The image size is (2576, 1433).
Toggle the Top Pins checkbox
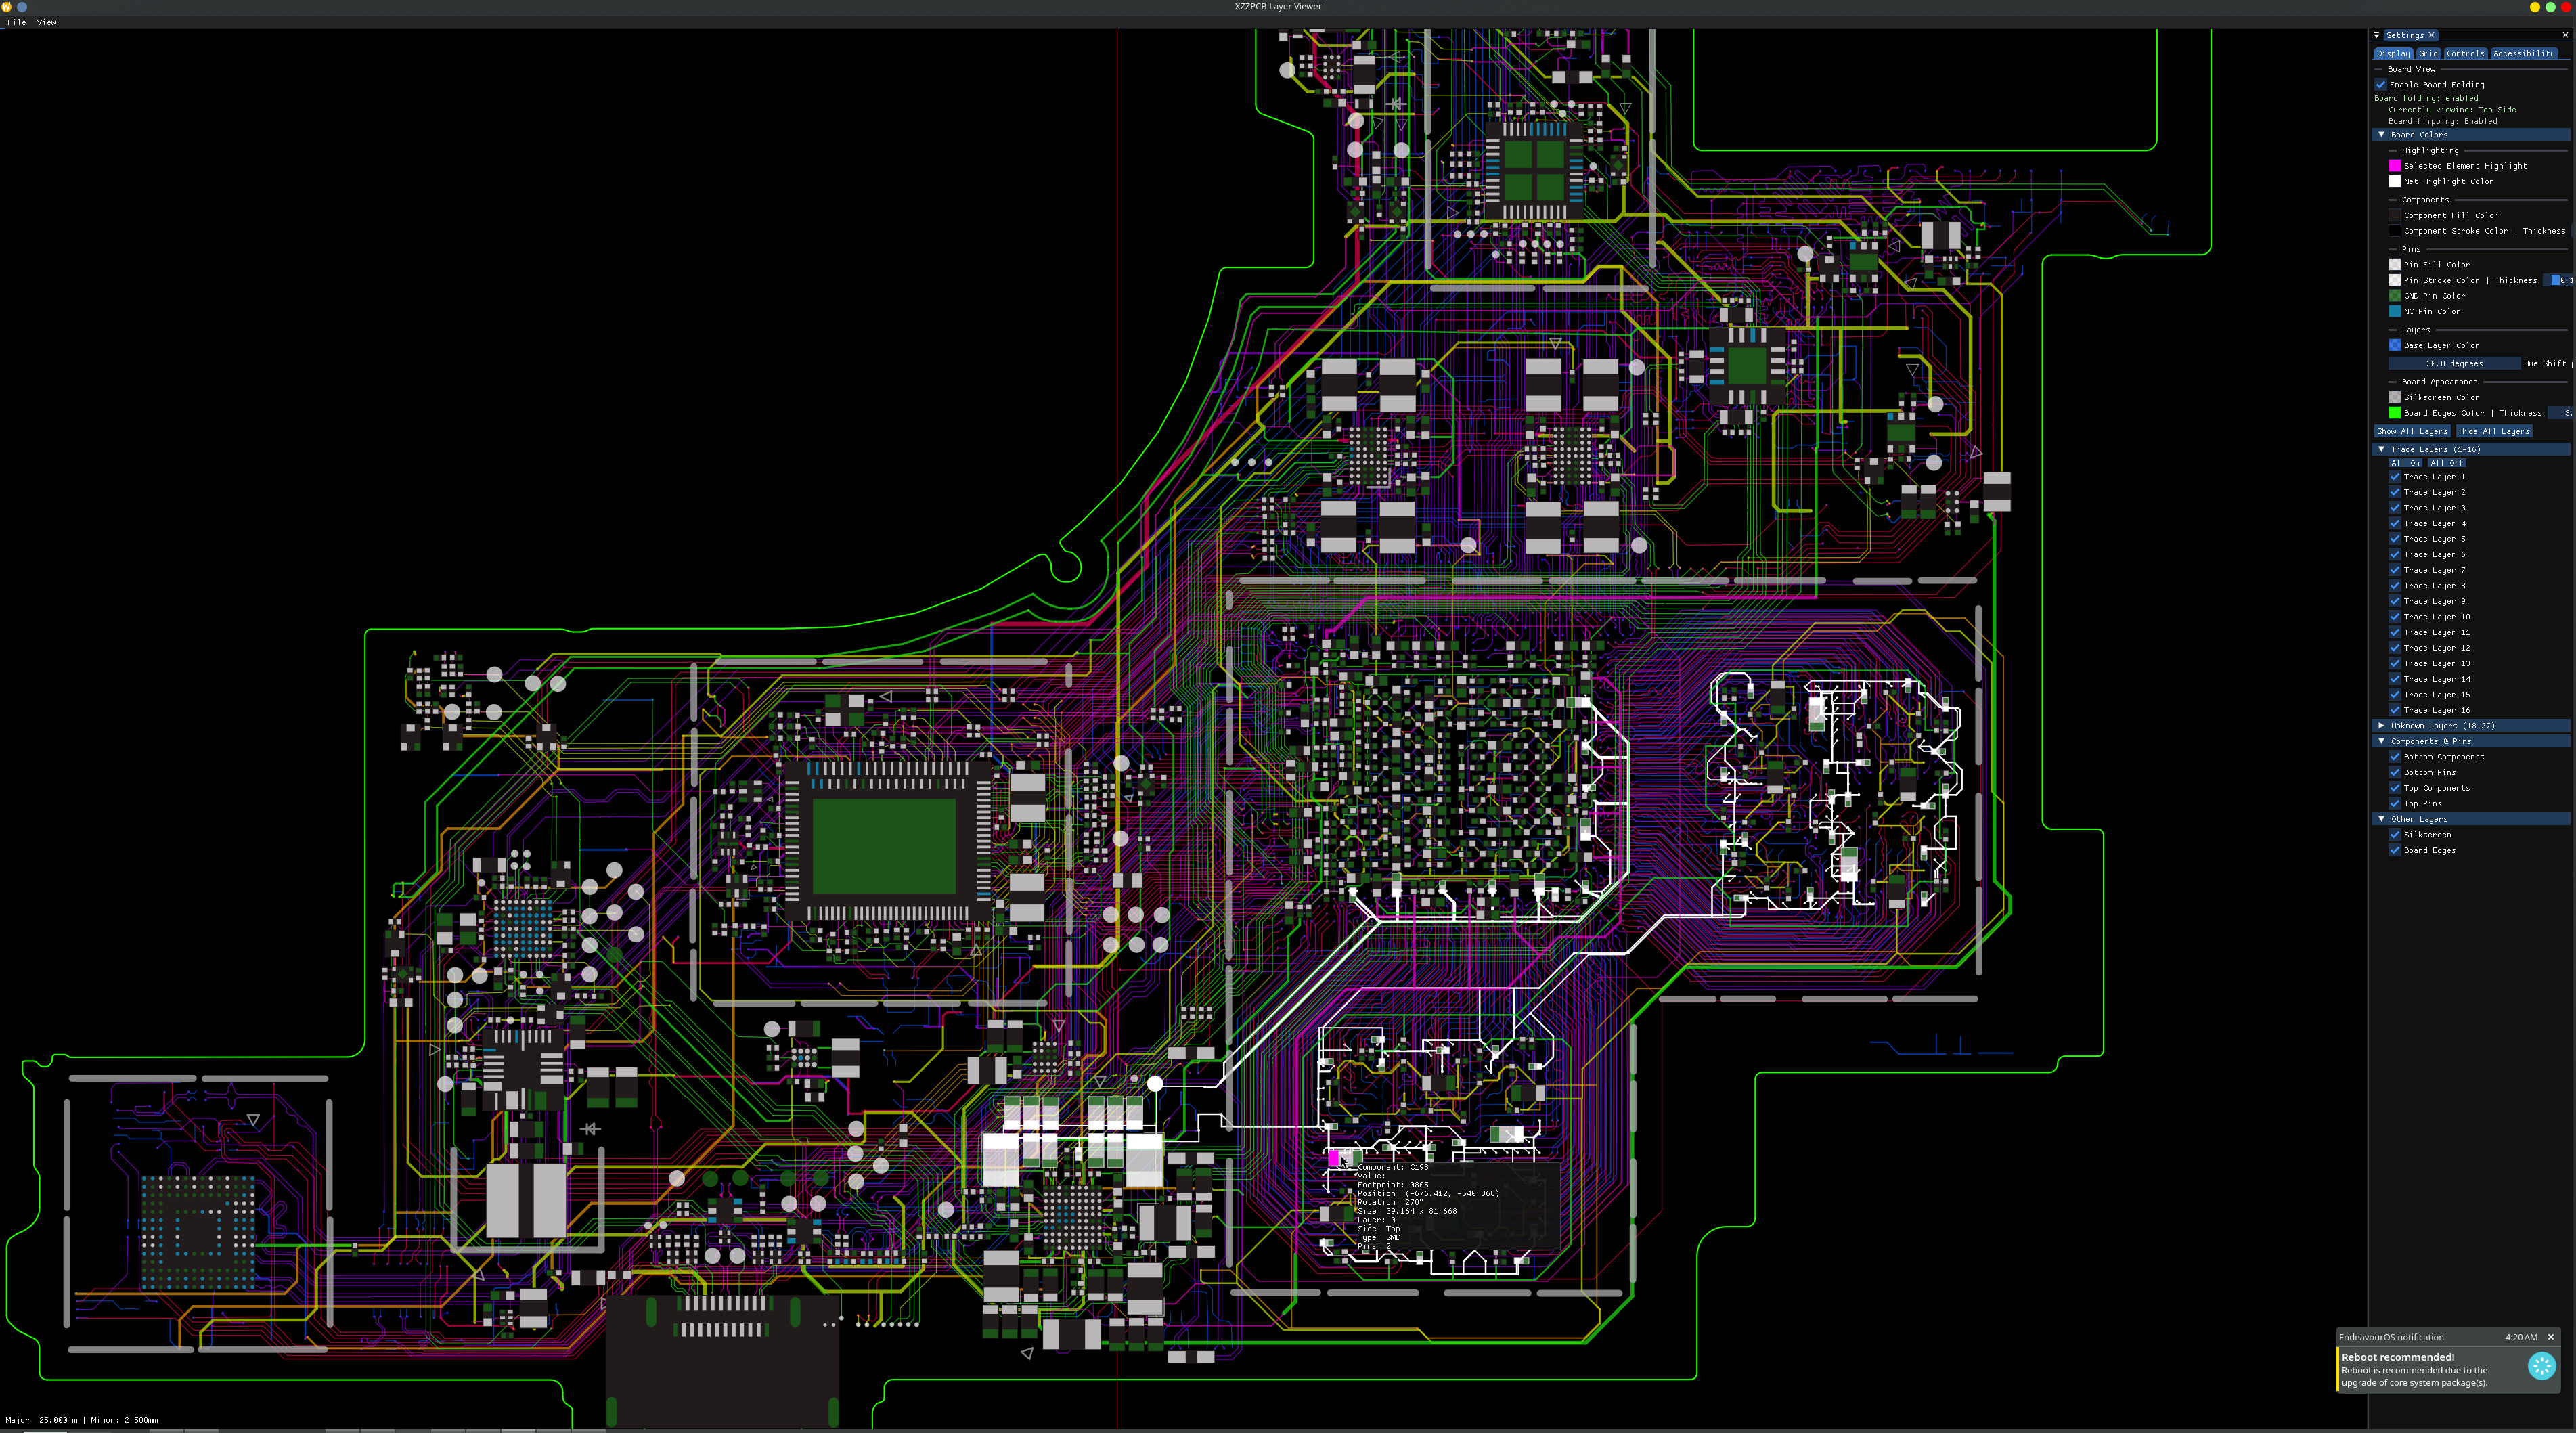click(2394, 804)
